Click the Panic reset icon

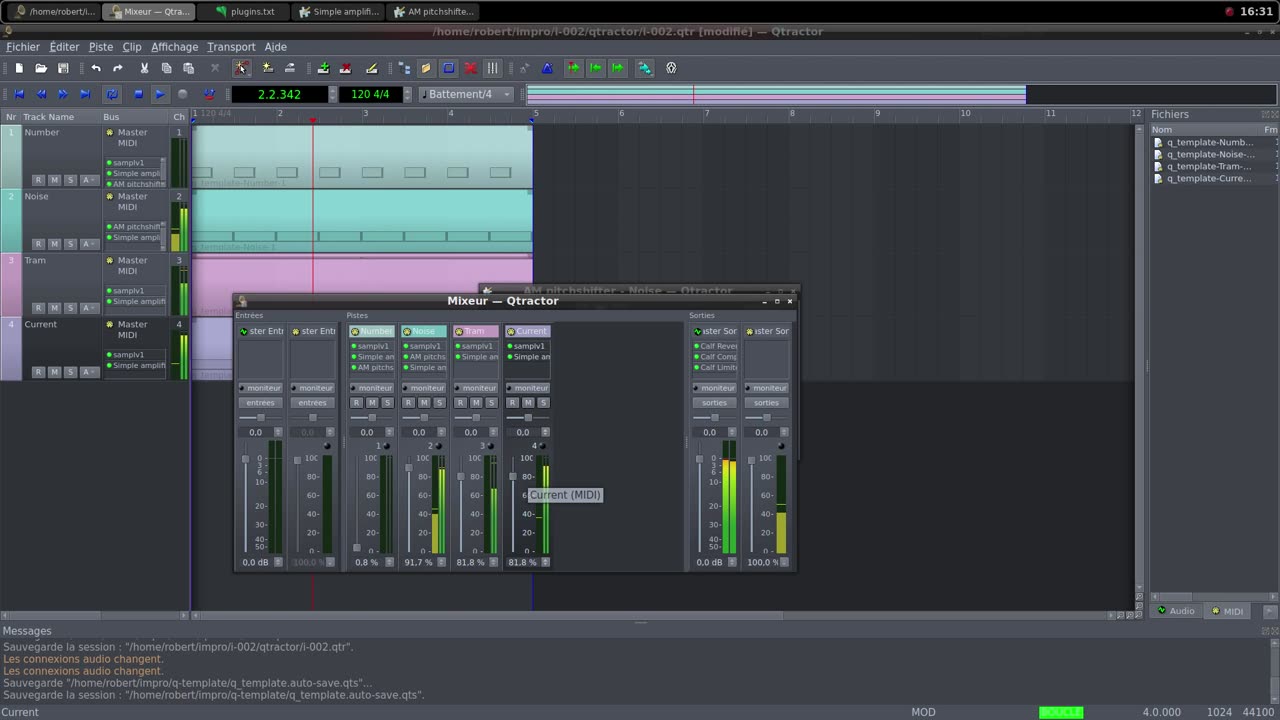pyautogui.click(x=209, y=94)
